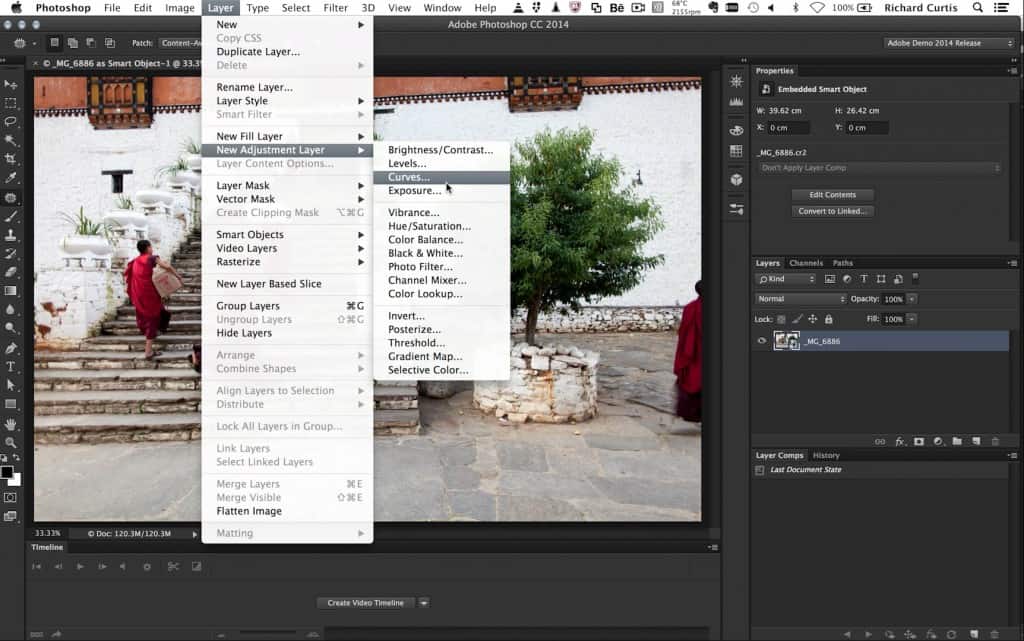
Task: Switch to Paths tab
Action: point(842,263)
